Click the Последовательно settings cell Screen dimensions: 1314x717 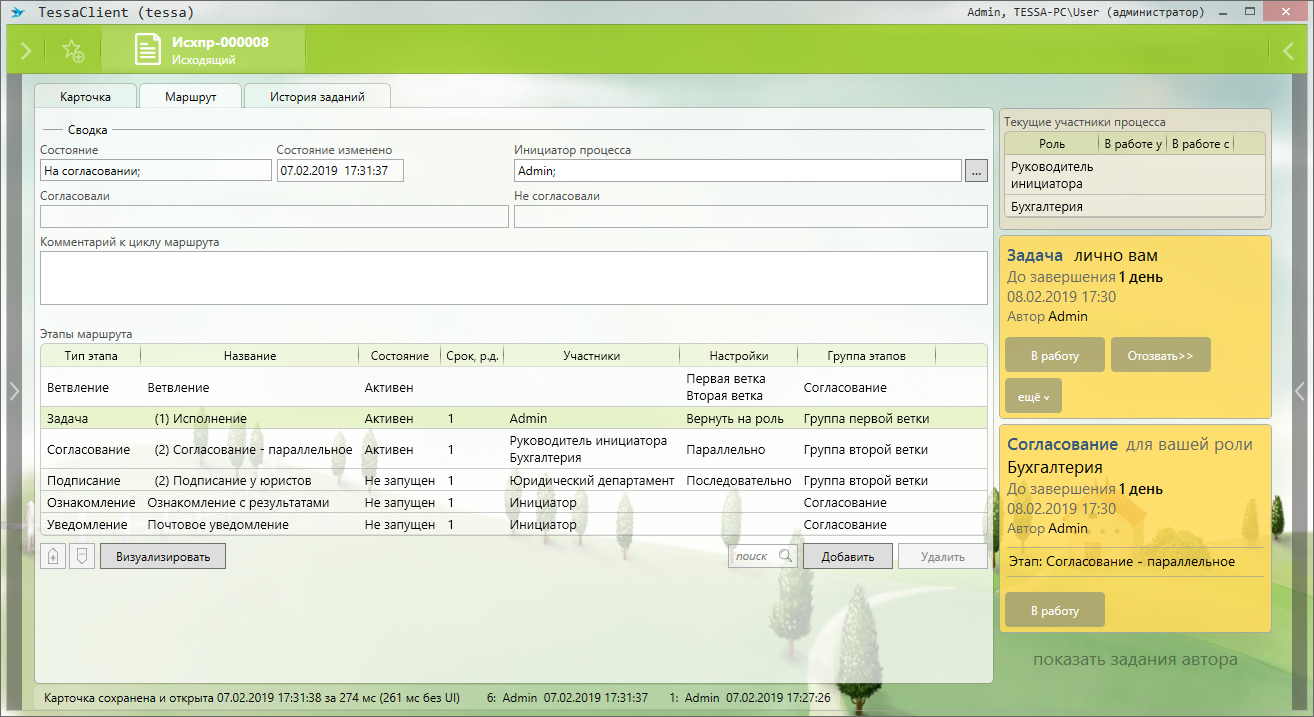tap(739, 481)
